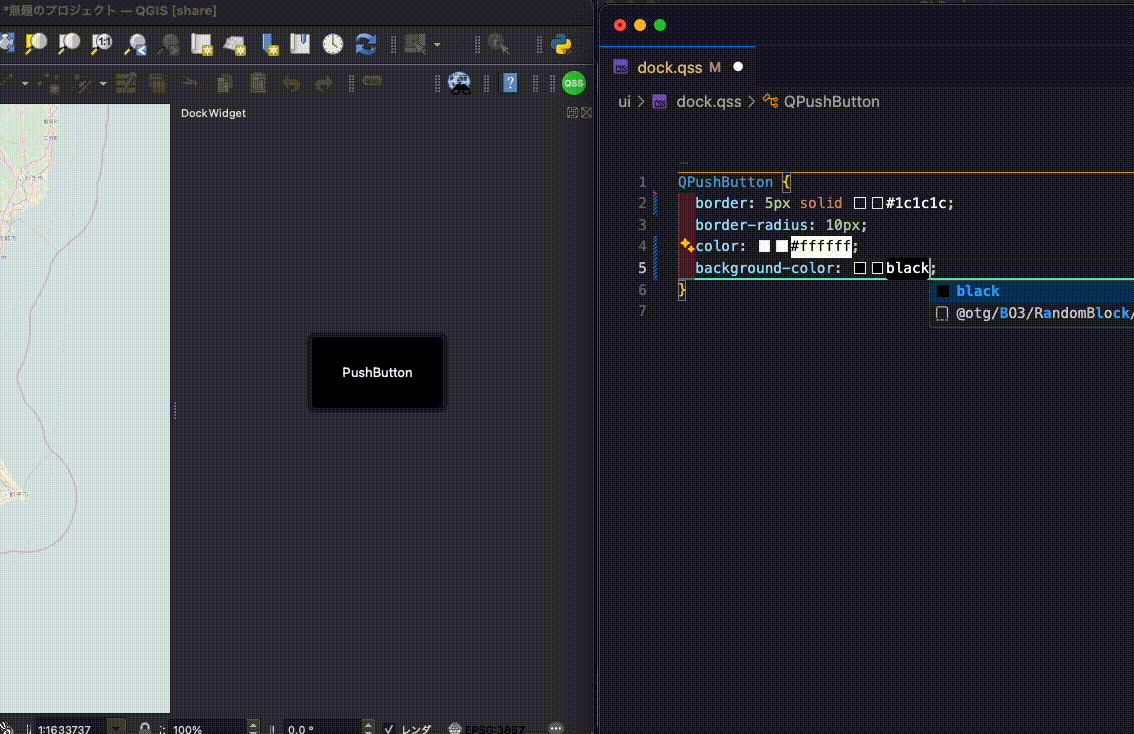This screenshot has width=1134, height=734.
Task: Toggle the レンダ render checkbox
Action: (389, 728)
